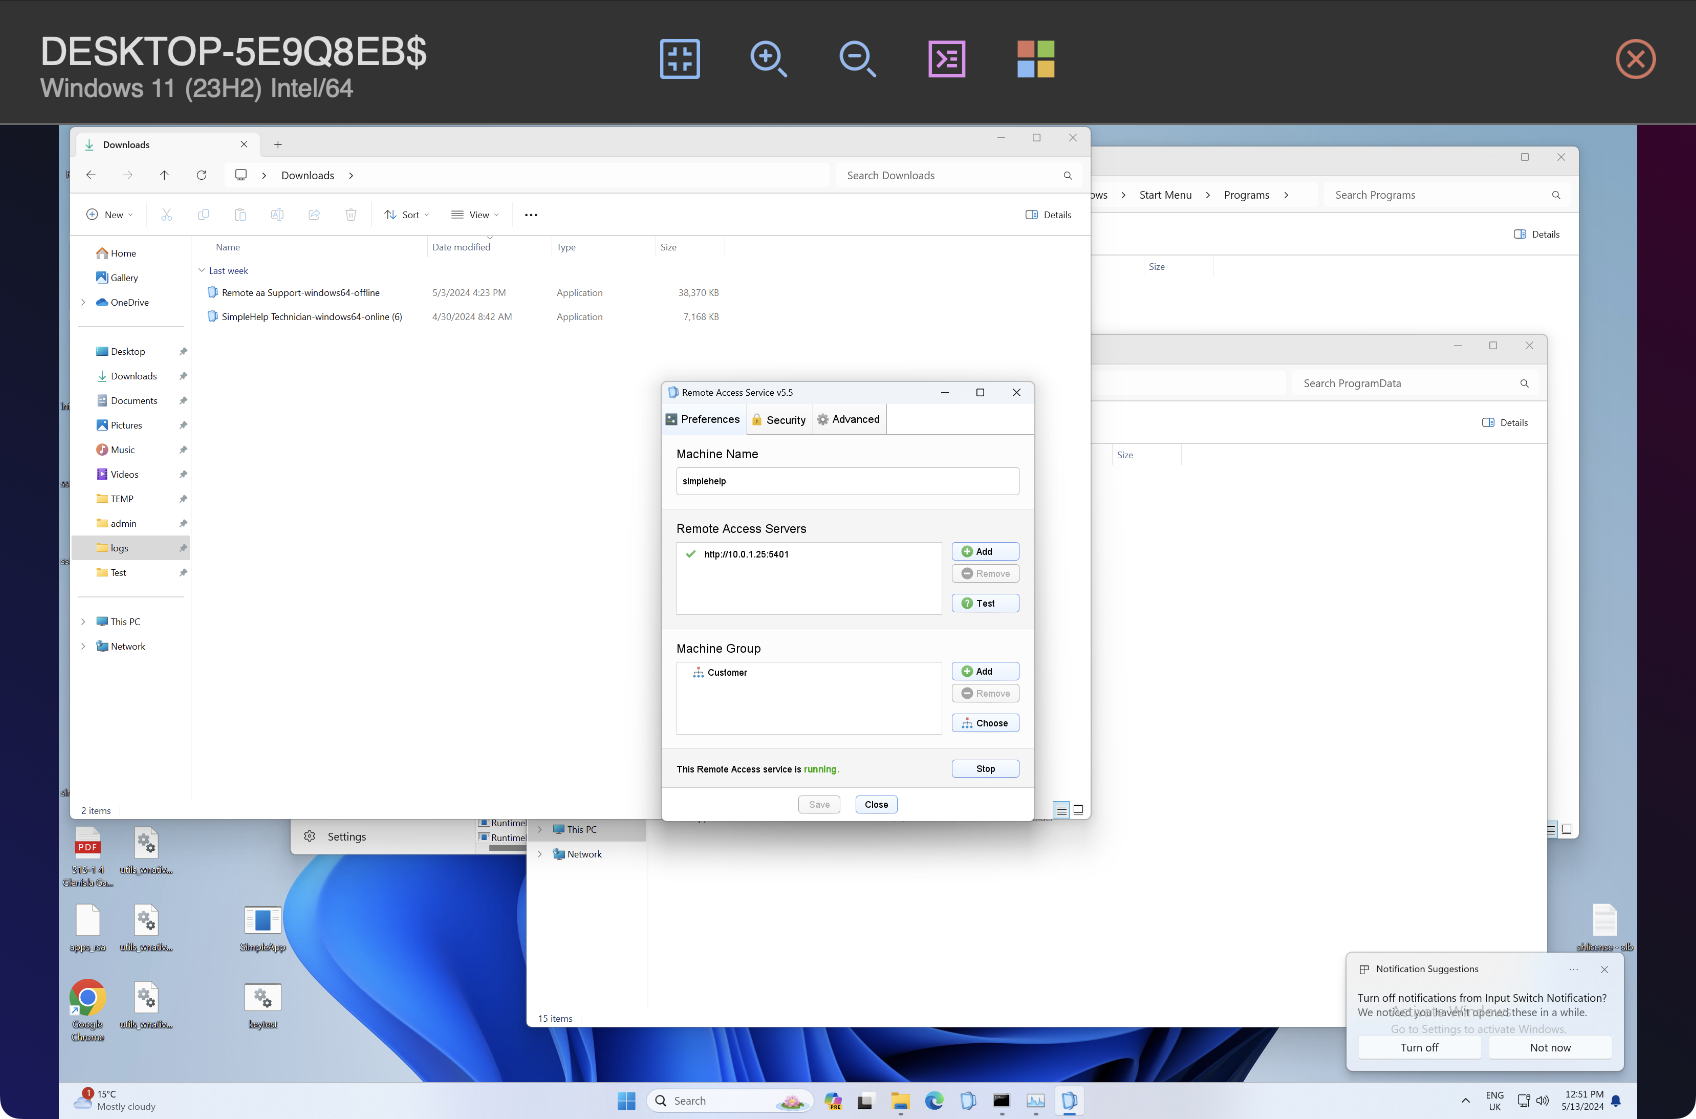Click the Rename icon in explorer toolbar
The image size is (1696, 1119).
(277, 215)
